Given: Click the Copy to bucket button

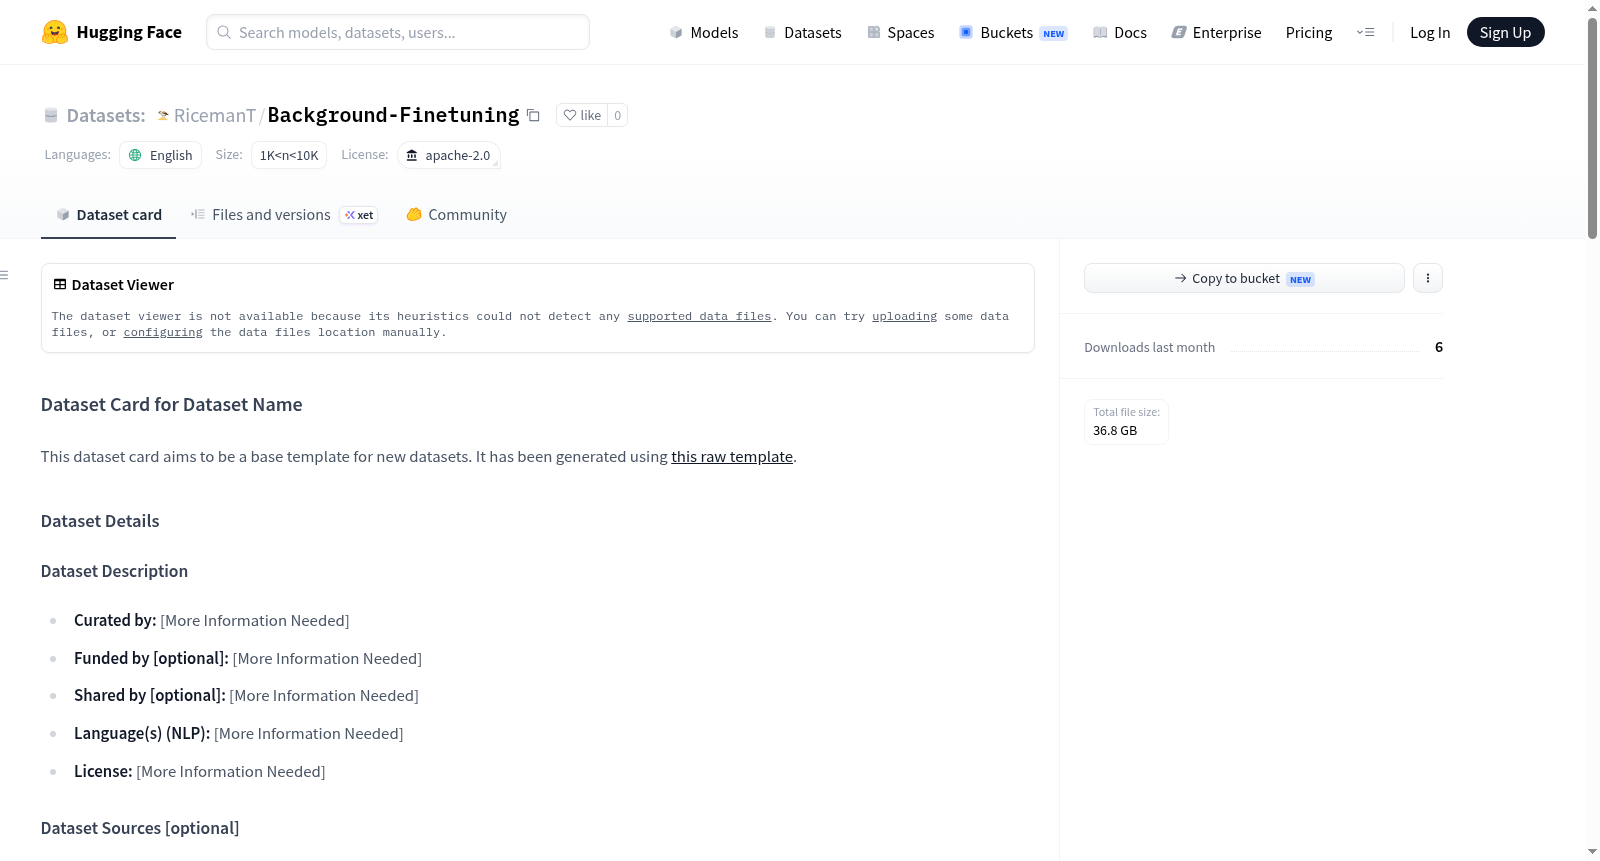Looking at the screenshot, I should tap(1244, 278).
